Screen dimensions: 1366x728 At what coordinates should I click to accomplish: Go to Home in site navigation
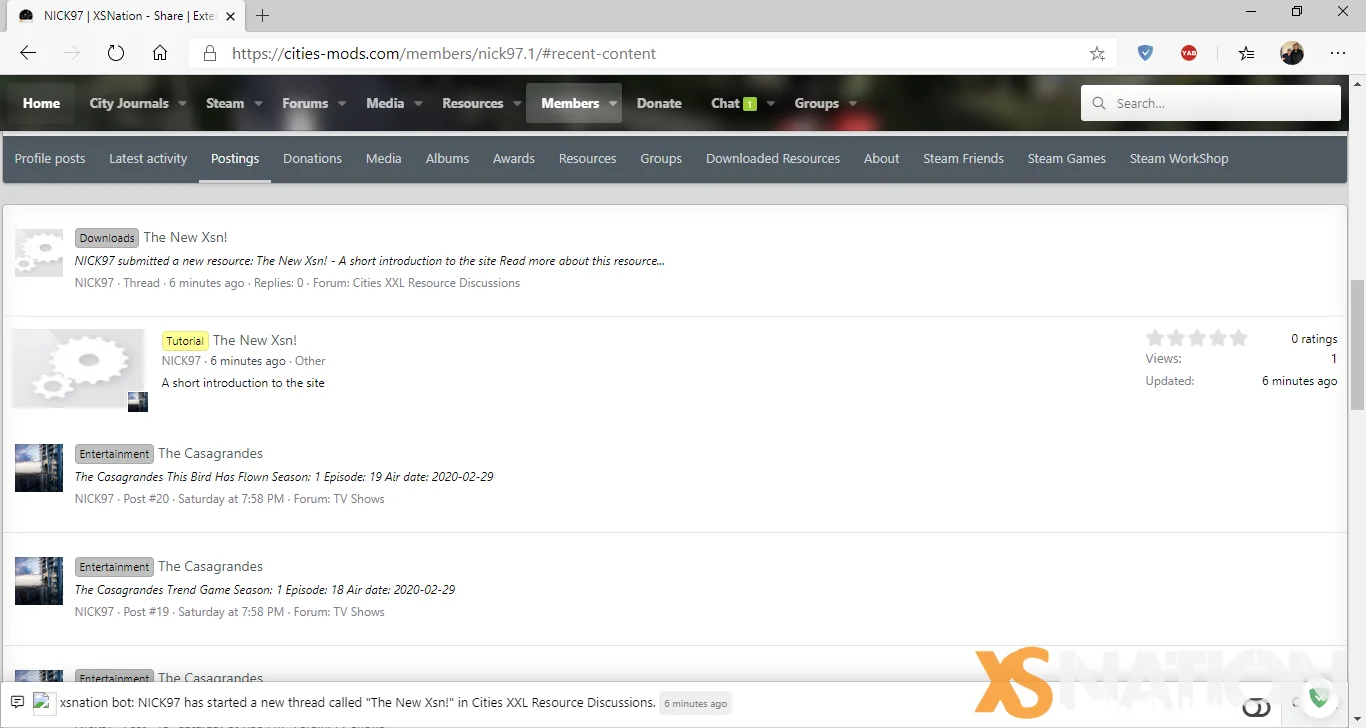tap(42, 103)
